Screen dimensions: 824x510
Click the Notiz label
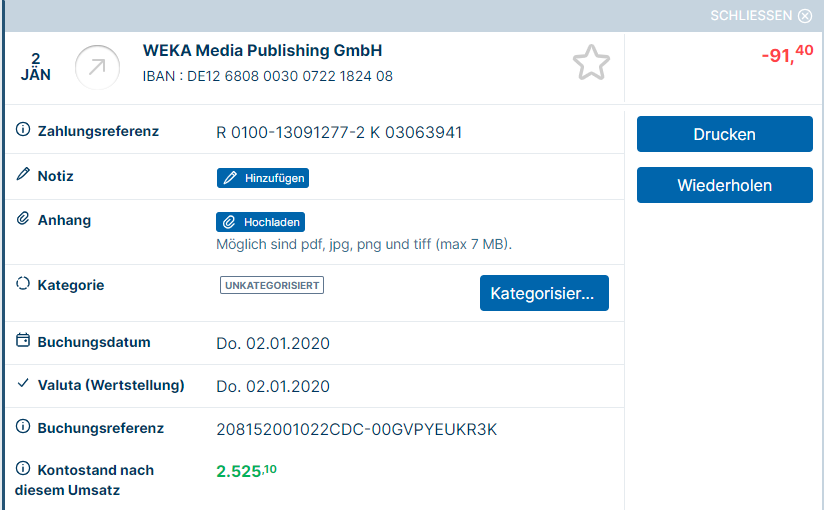55,176
